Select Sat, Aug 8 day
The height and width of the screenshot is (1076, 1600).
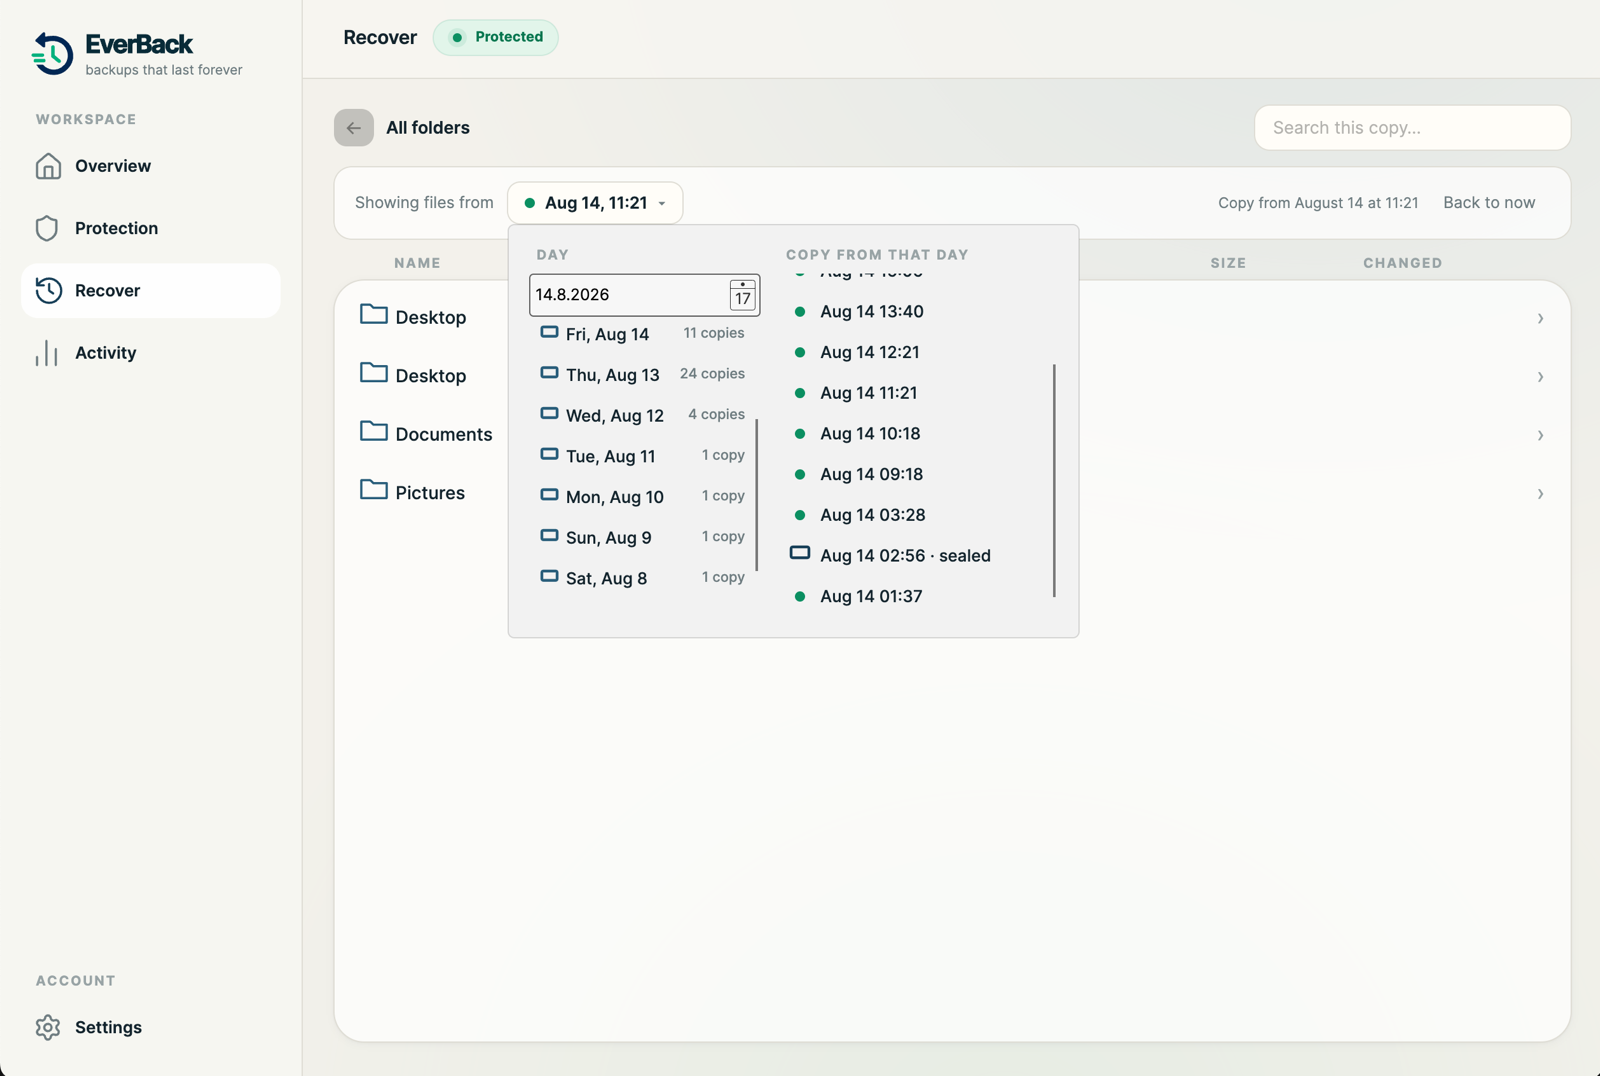[x=644, y=578]
